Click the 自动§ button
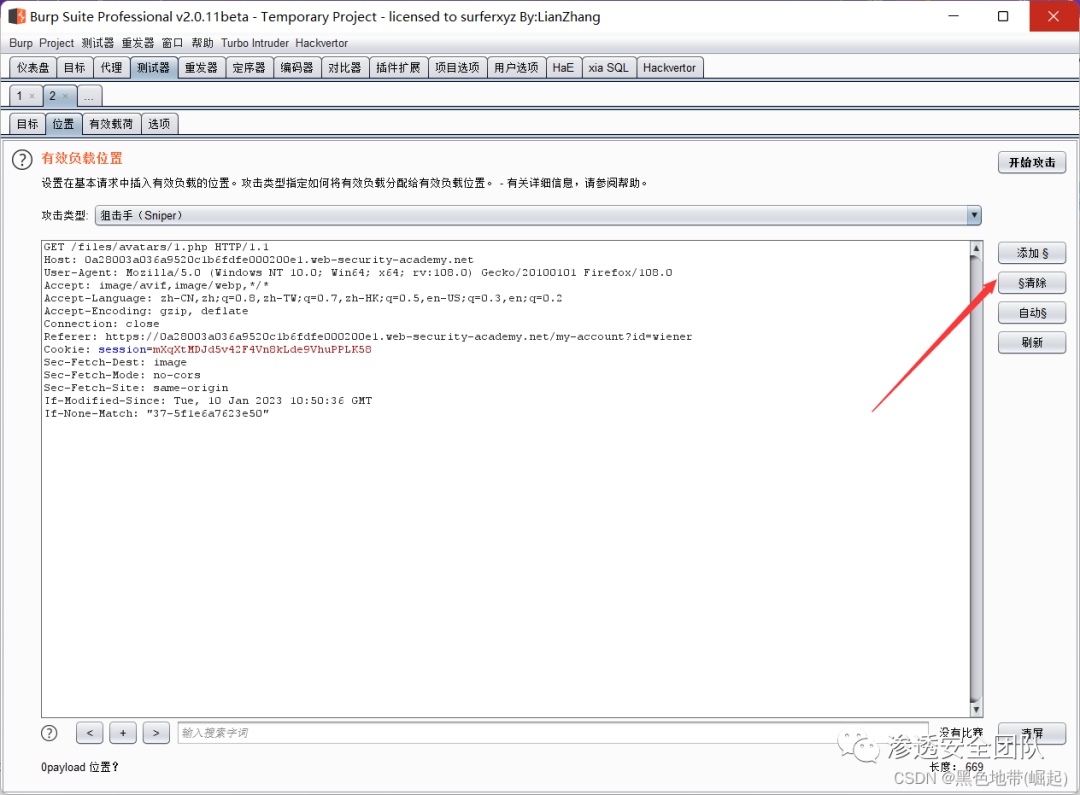1080x795 pixels. point(1032,313)
